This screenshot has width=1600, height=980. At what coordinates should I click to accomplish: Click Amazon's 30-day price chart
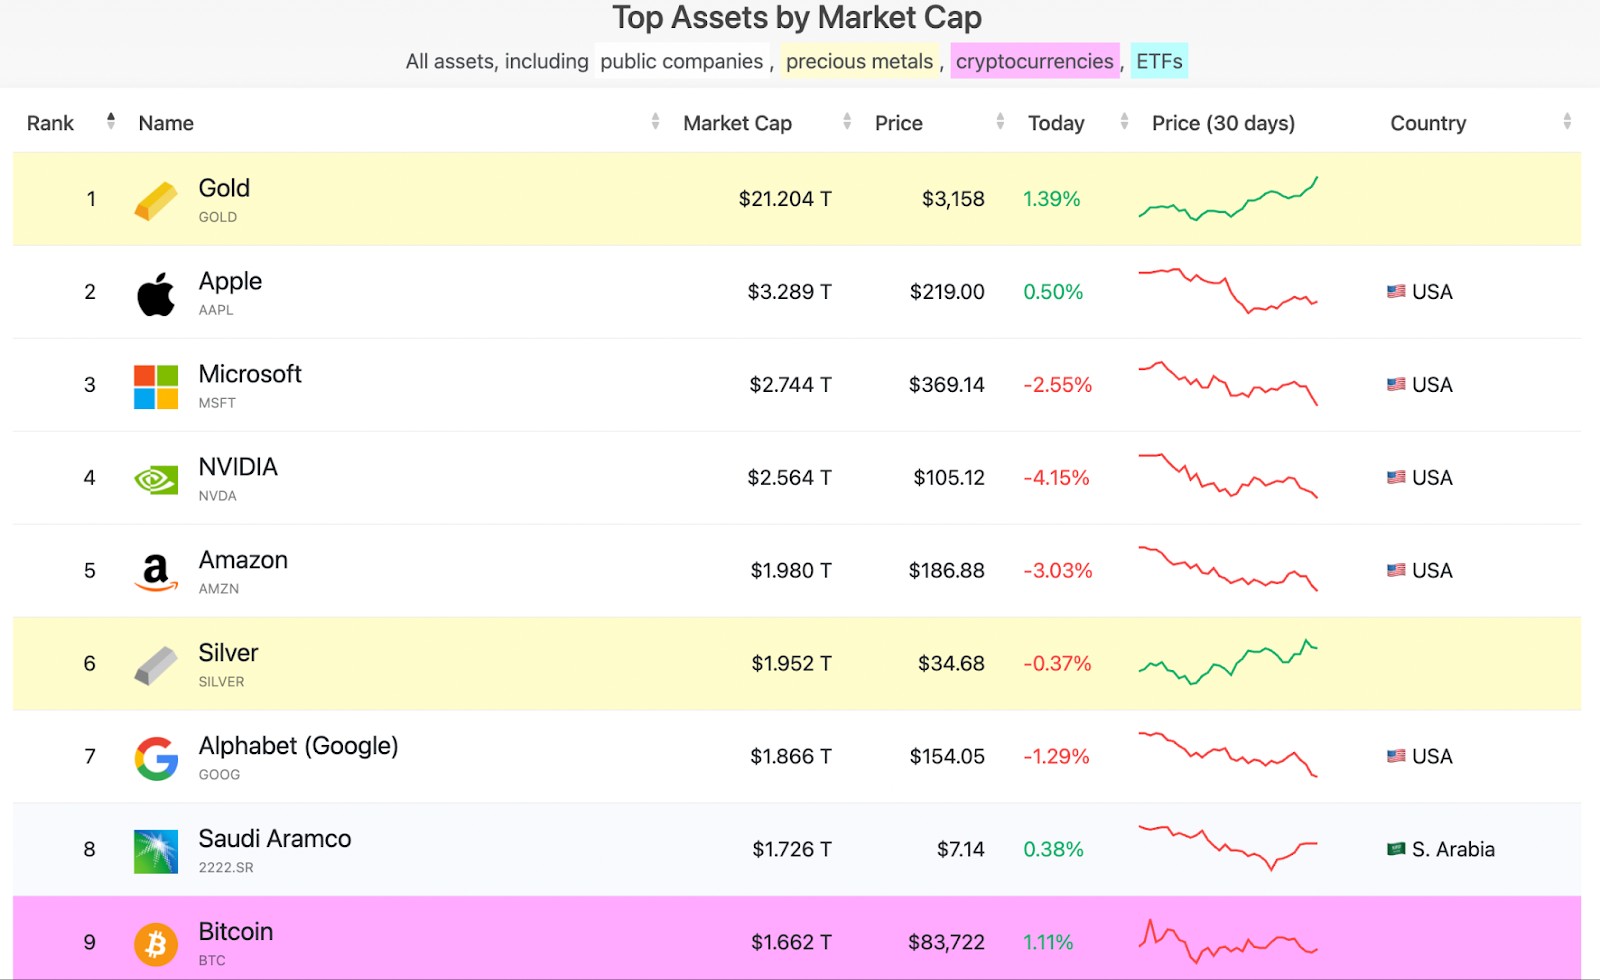click(x=1228, y=570)
